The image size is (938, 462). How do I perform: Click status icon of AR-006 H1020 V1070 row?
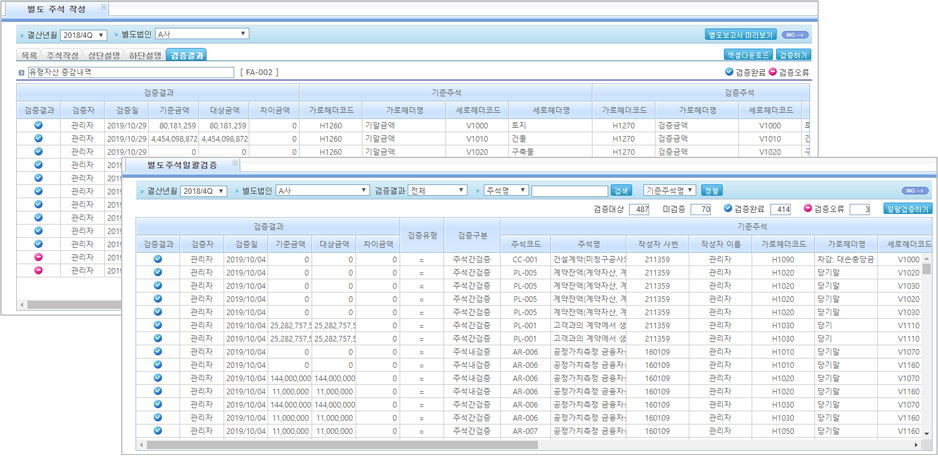pyautogui.click(x=158, y=378)
